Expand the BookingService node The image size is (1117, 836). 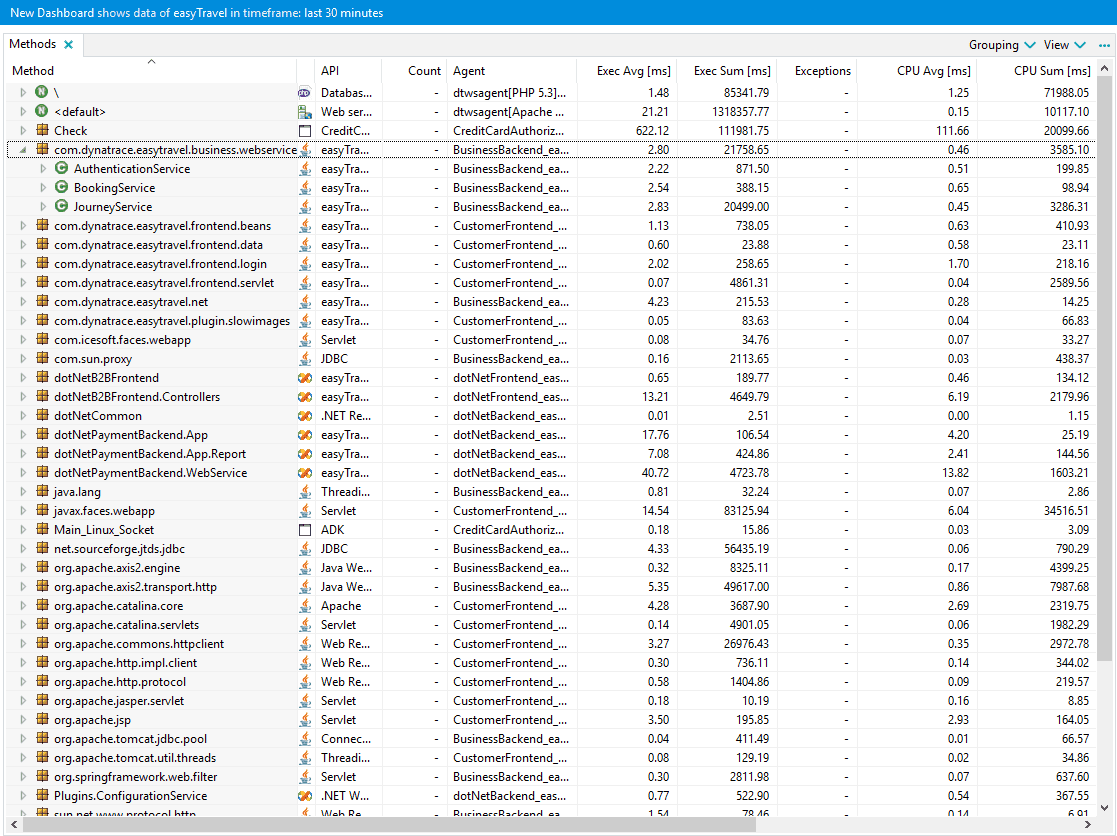click(x=43, y=188)
